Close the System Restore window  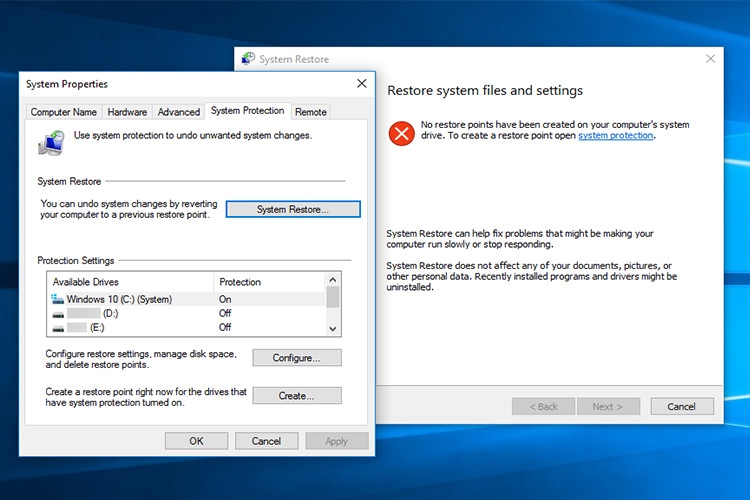click(710, 58)
